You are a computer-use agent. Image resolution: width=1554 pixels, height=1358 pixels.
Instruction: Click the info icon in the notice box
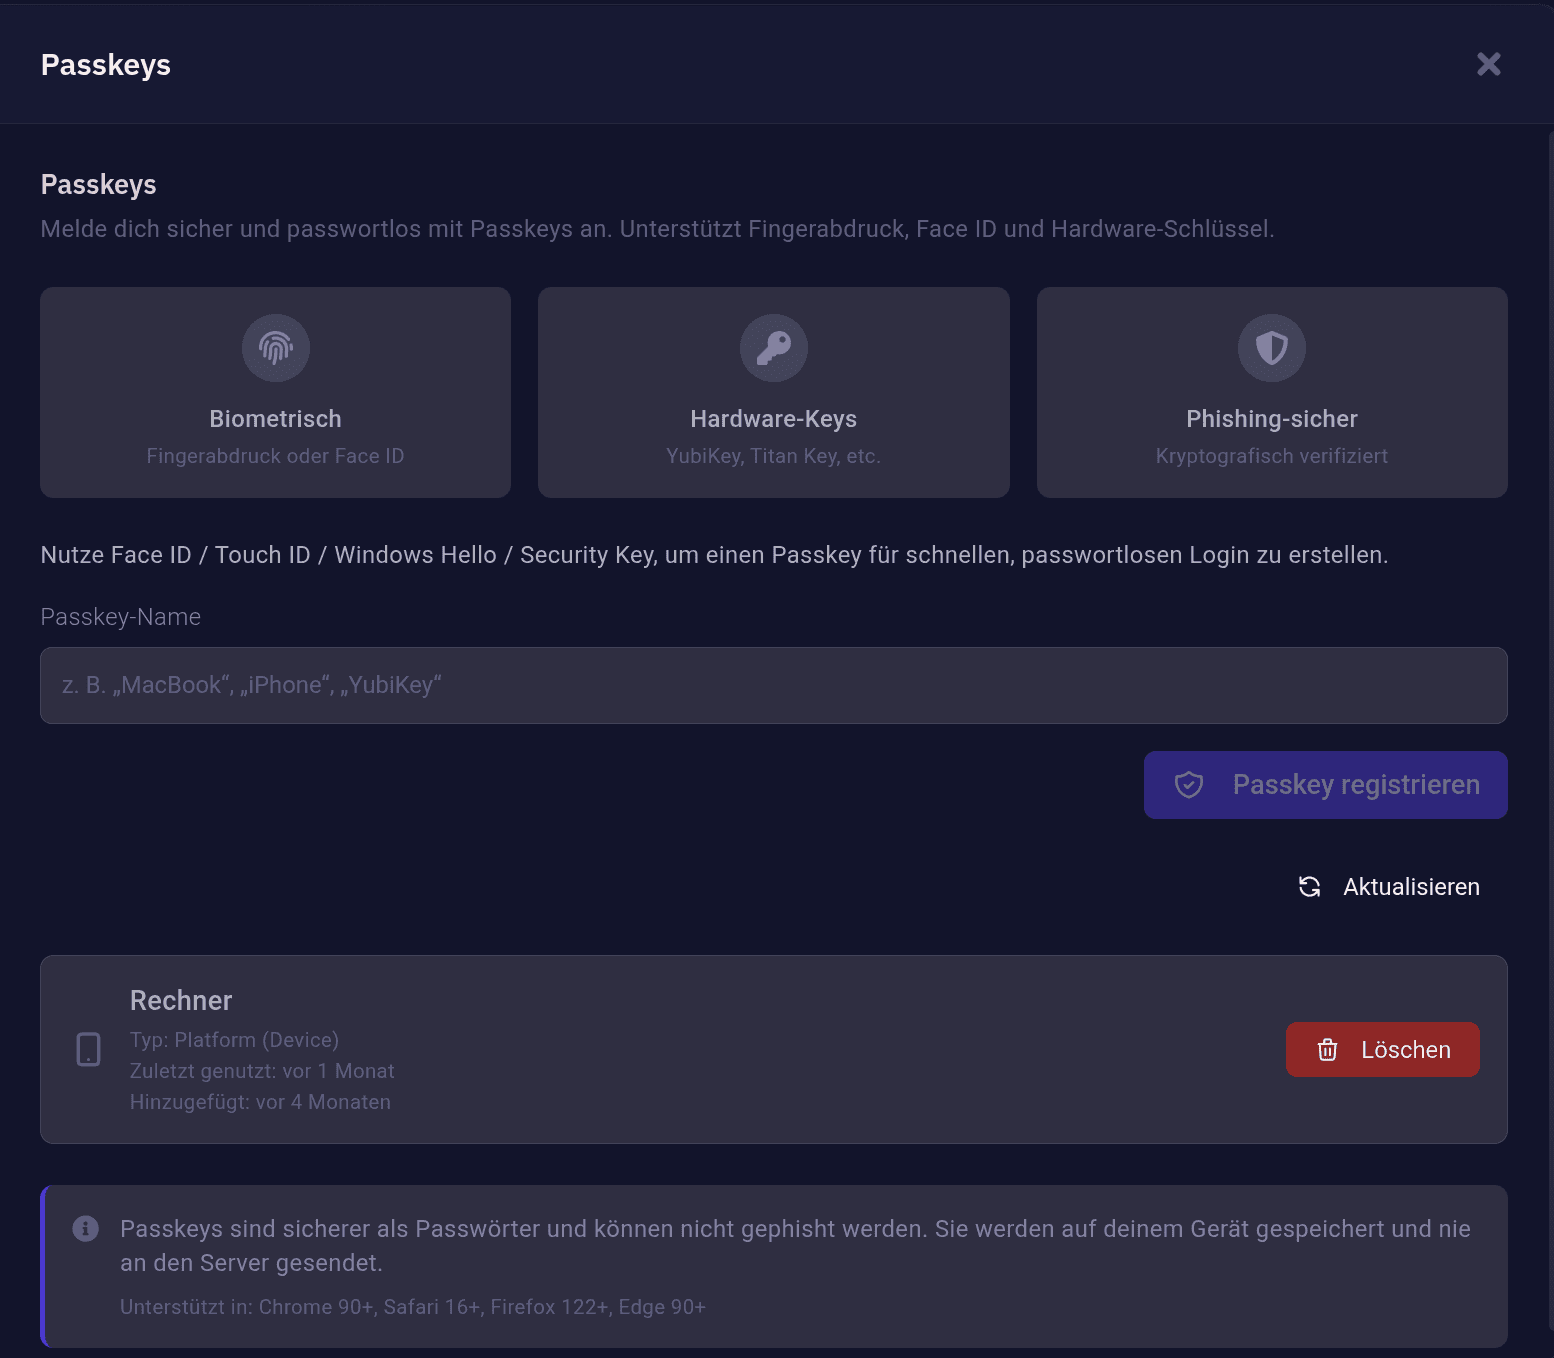86,1229
